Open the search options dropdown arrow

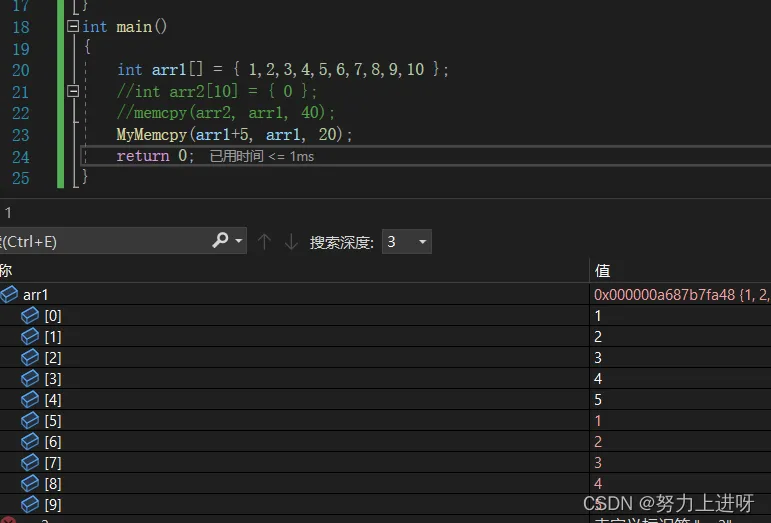tap(239, 241)
